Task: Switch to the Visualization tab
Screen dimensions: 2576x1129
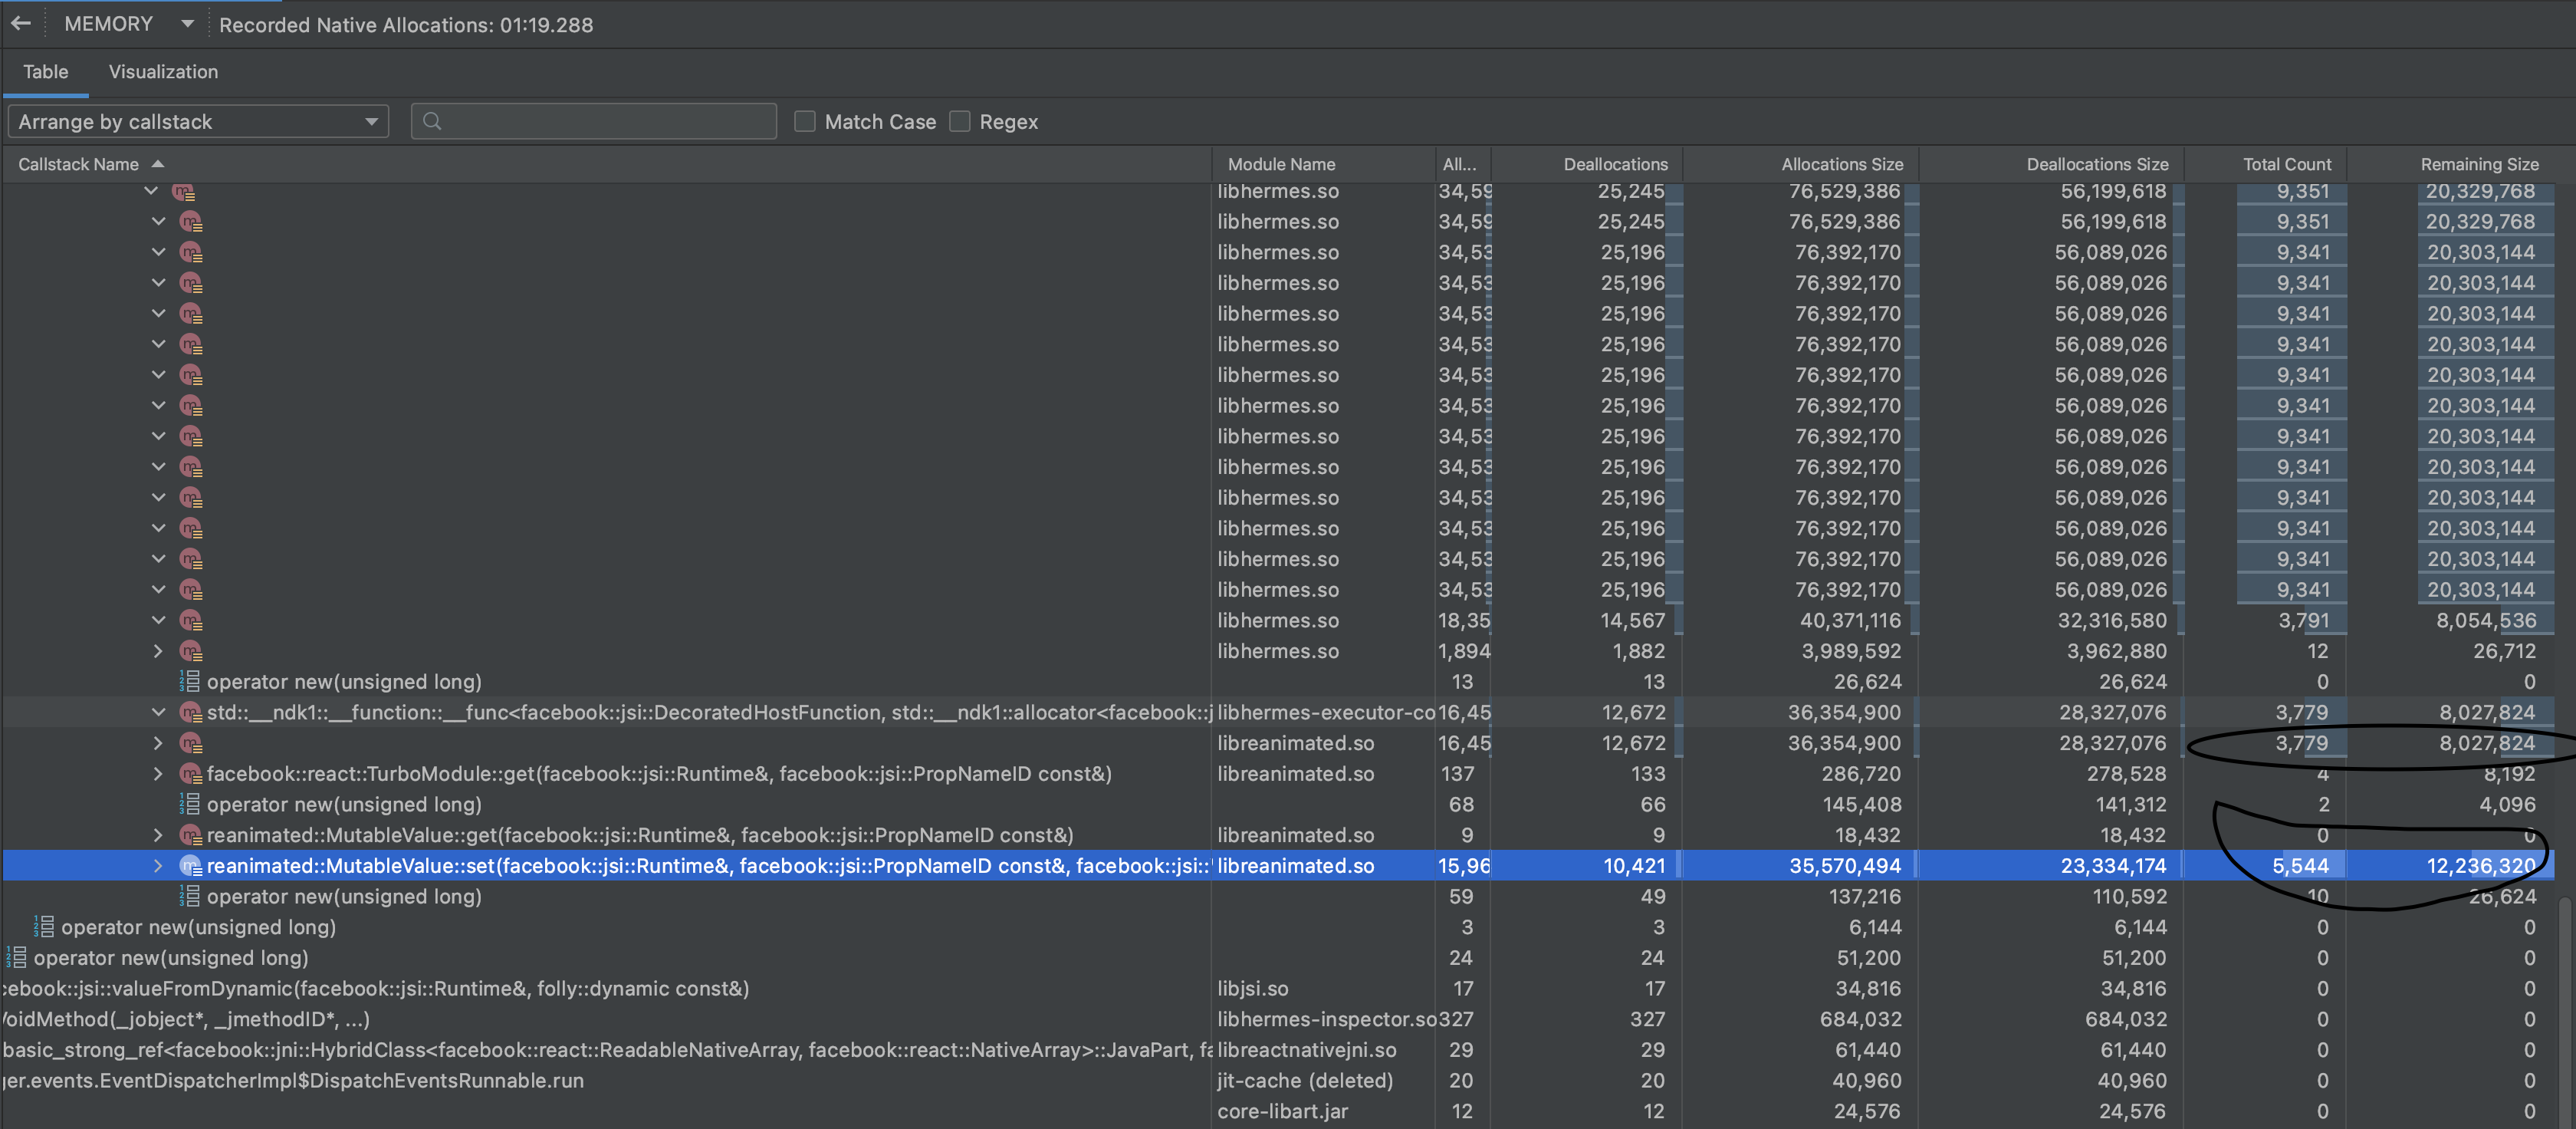Action: [x=163, y=72]
